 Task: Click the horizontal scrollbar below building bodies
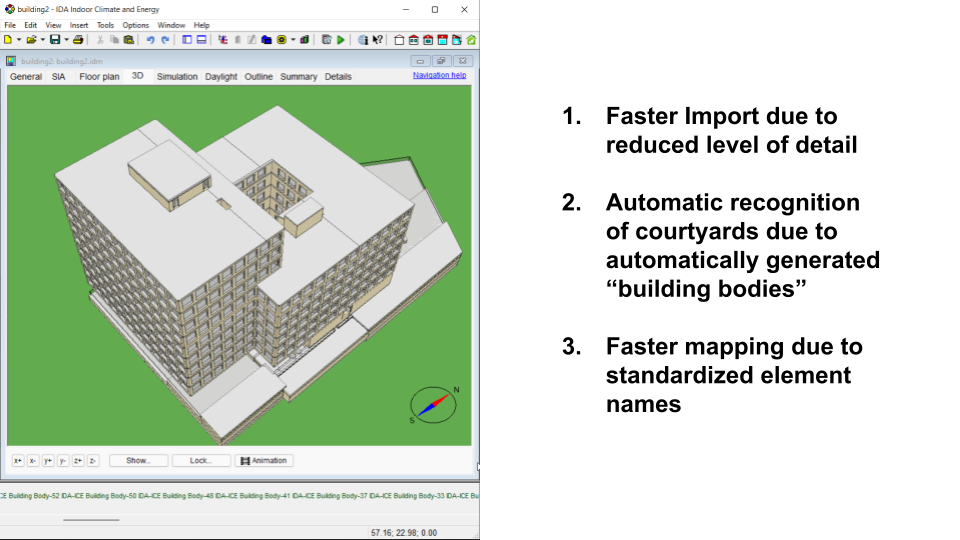[x=91, y=519]
